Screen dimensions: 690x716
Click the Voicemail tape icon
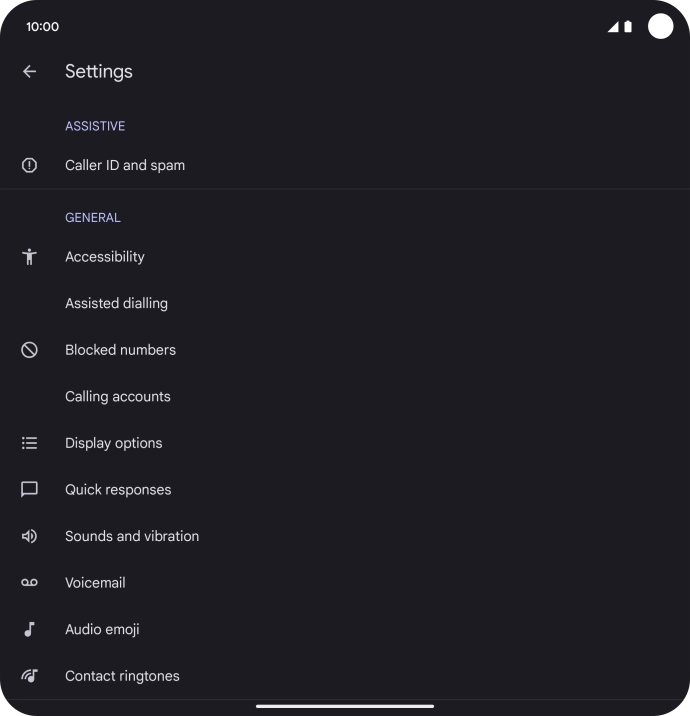click(x=30, y=583)
